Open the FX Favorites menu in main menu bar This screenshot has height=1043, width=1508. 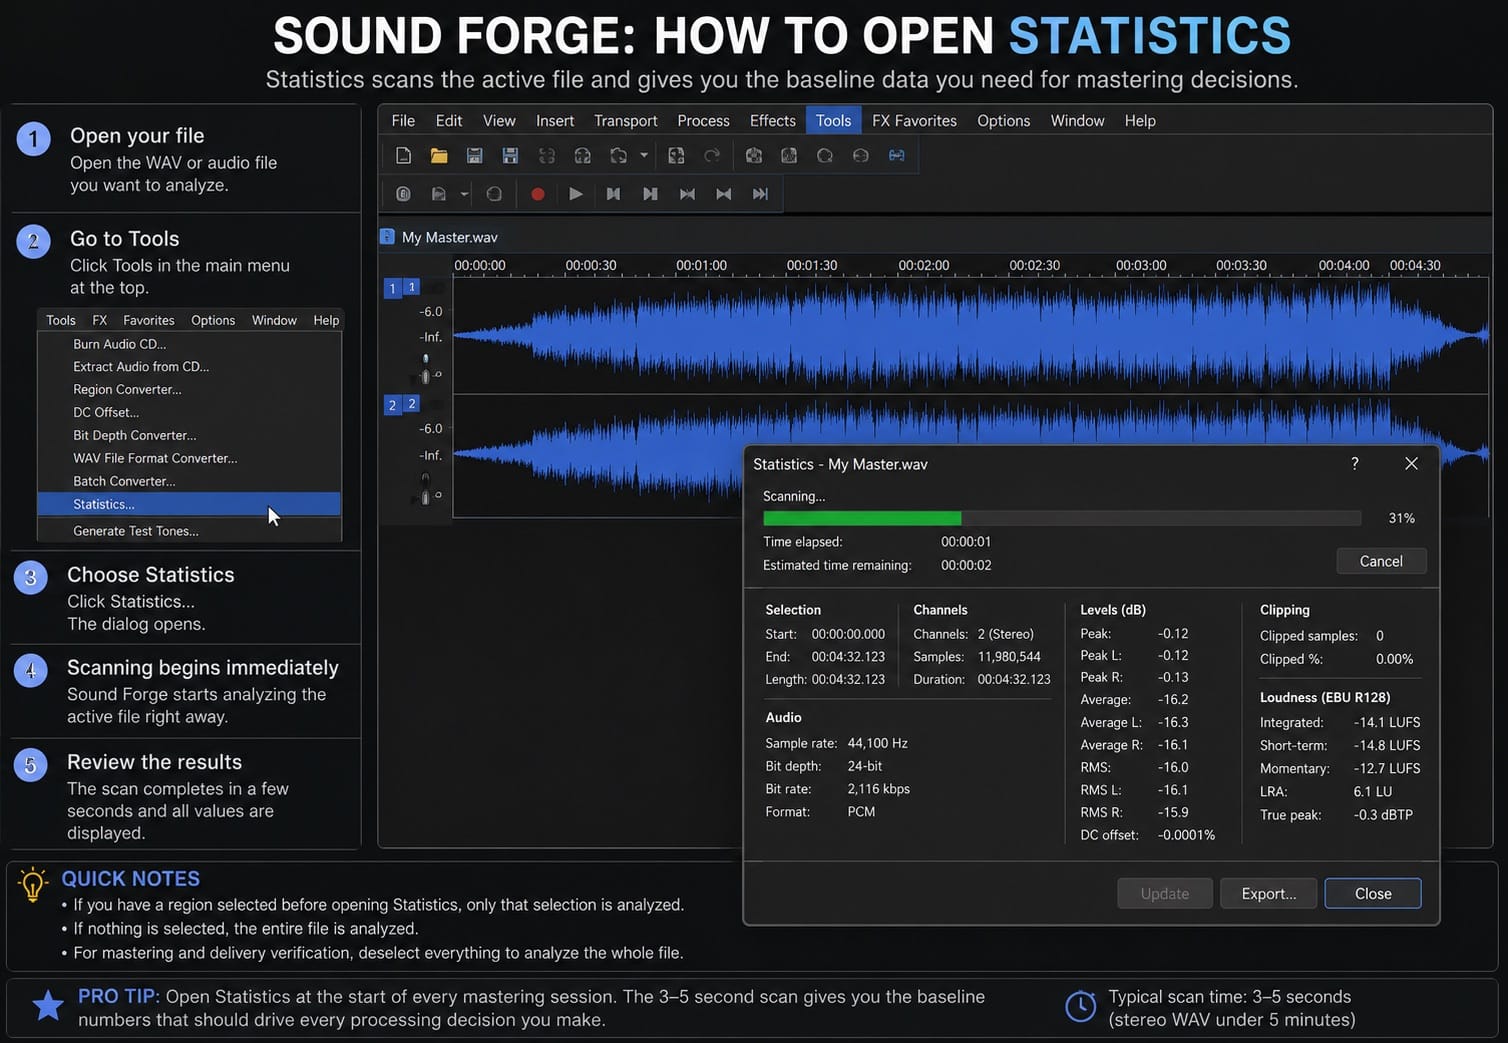(x=914, y=120)
